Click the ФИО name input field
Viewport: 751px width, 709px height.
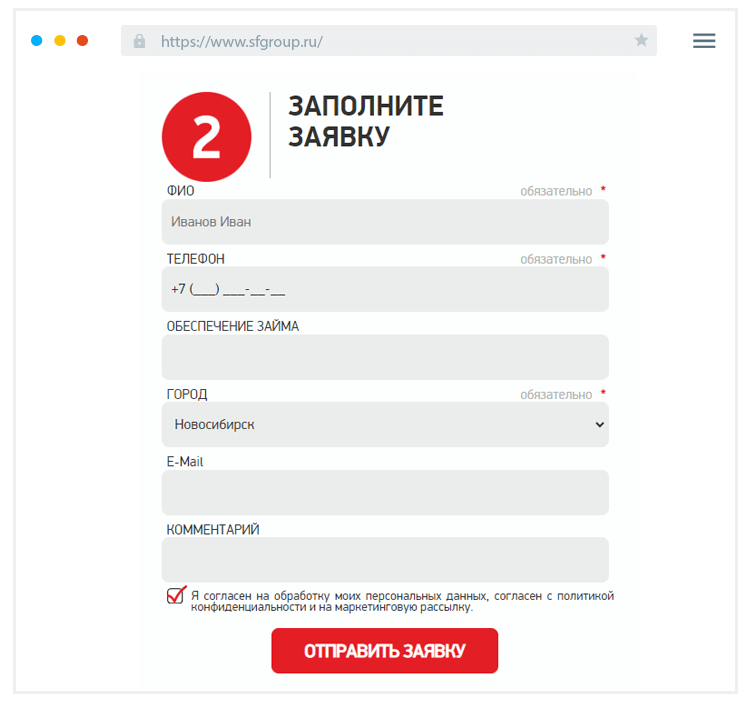click(385, 222)
